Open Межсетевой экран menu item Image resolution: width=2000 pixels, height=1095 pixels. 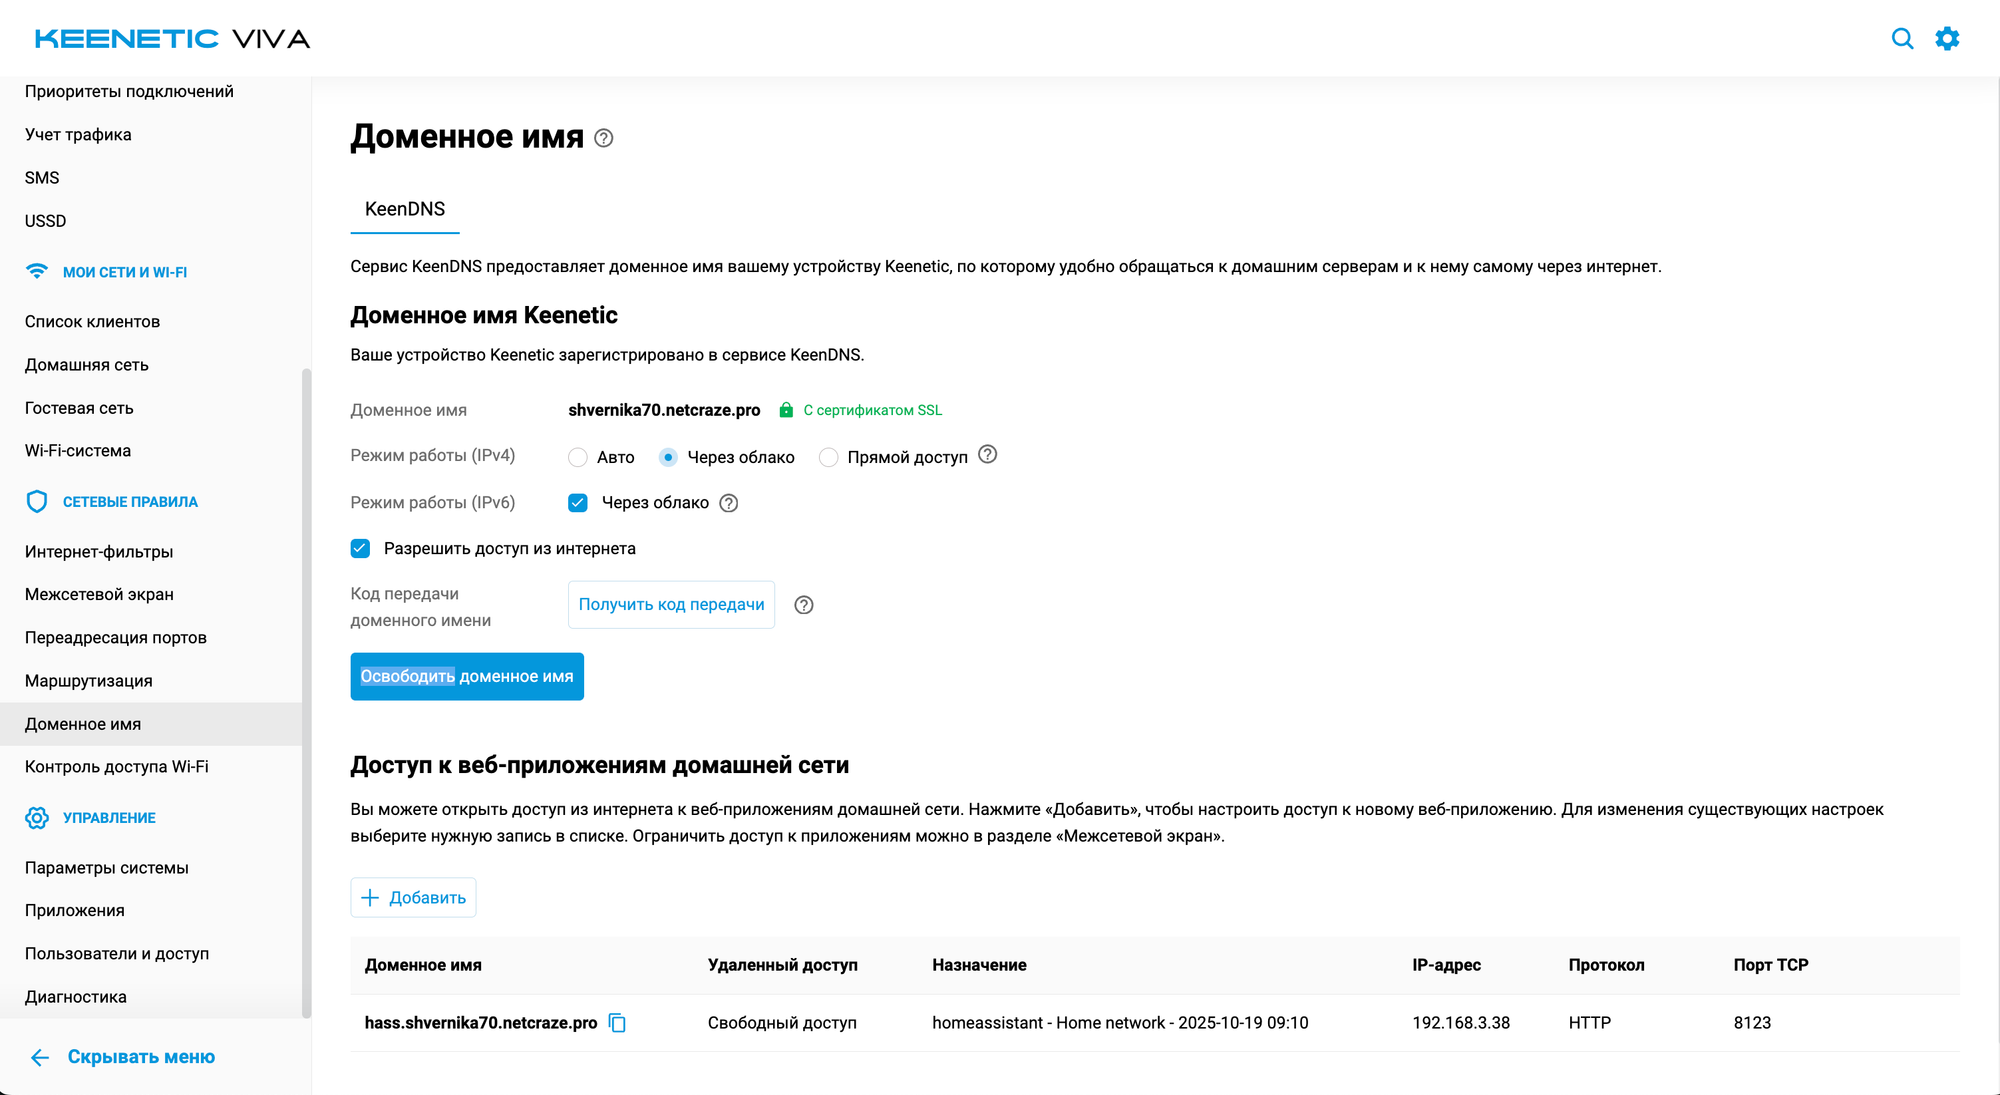99,594
